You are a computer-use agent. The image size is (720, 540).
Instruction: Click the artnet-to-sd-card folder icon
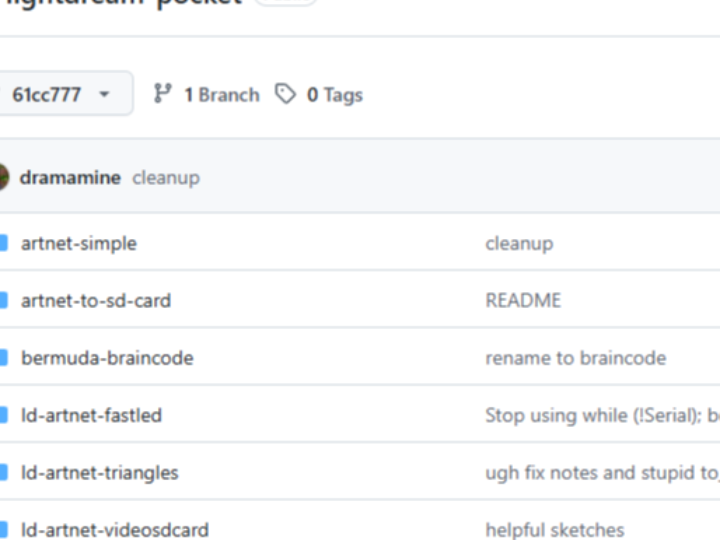point(4,300)
